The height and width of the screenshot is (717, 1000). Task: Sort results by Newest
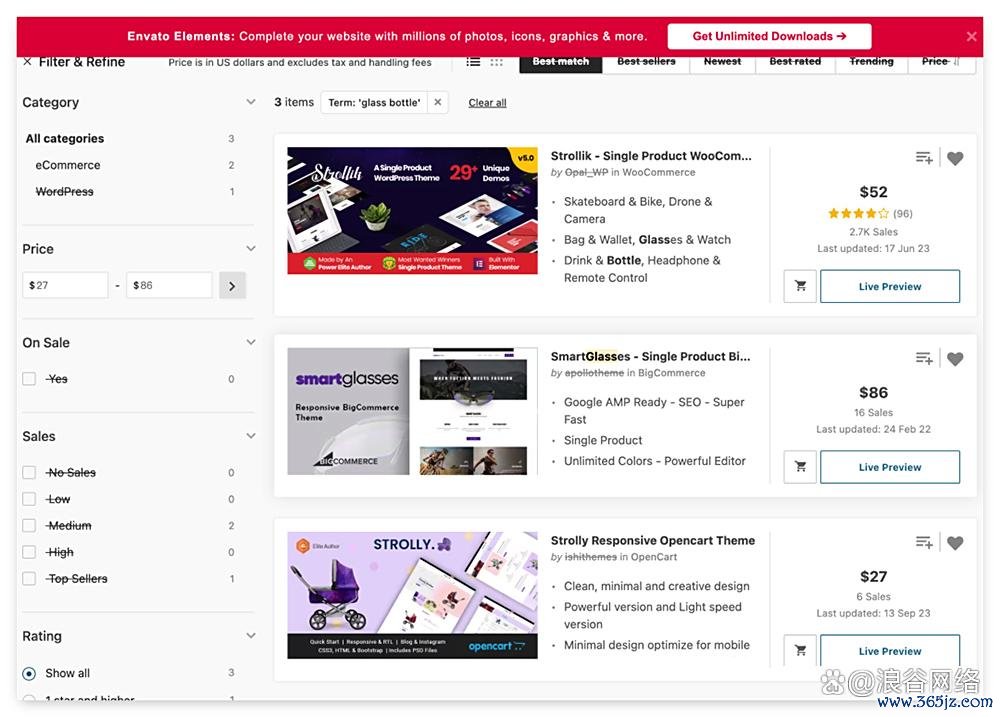pos(722,62)
